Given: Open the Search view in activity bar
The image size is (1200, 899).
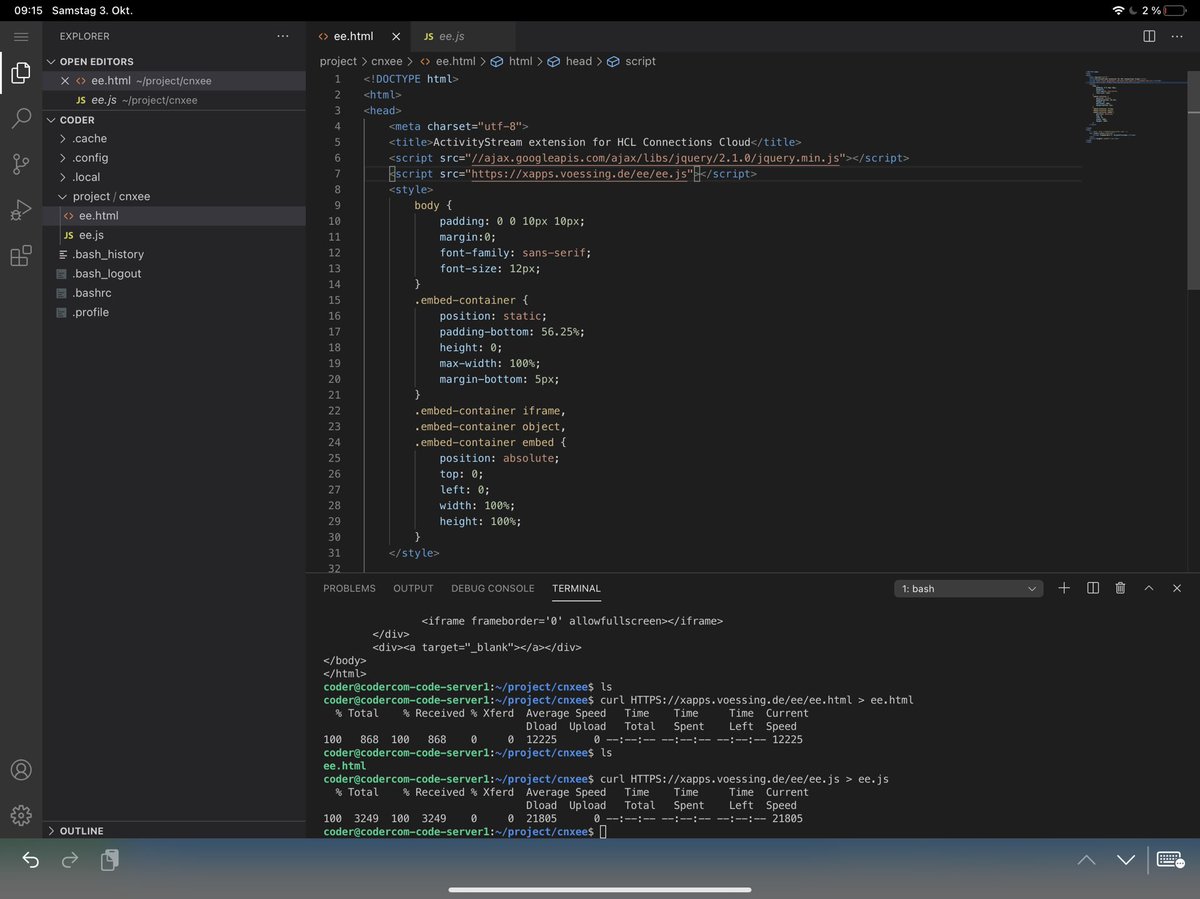Looking at the screenshot, I should coord(21,118).
